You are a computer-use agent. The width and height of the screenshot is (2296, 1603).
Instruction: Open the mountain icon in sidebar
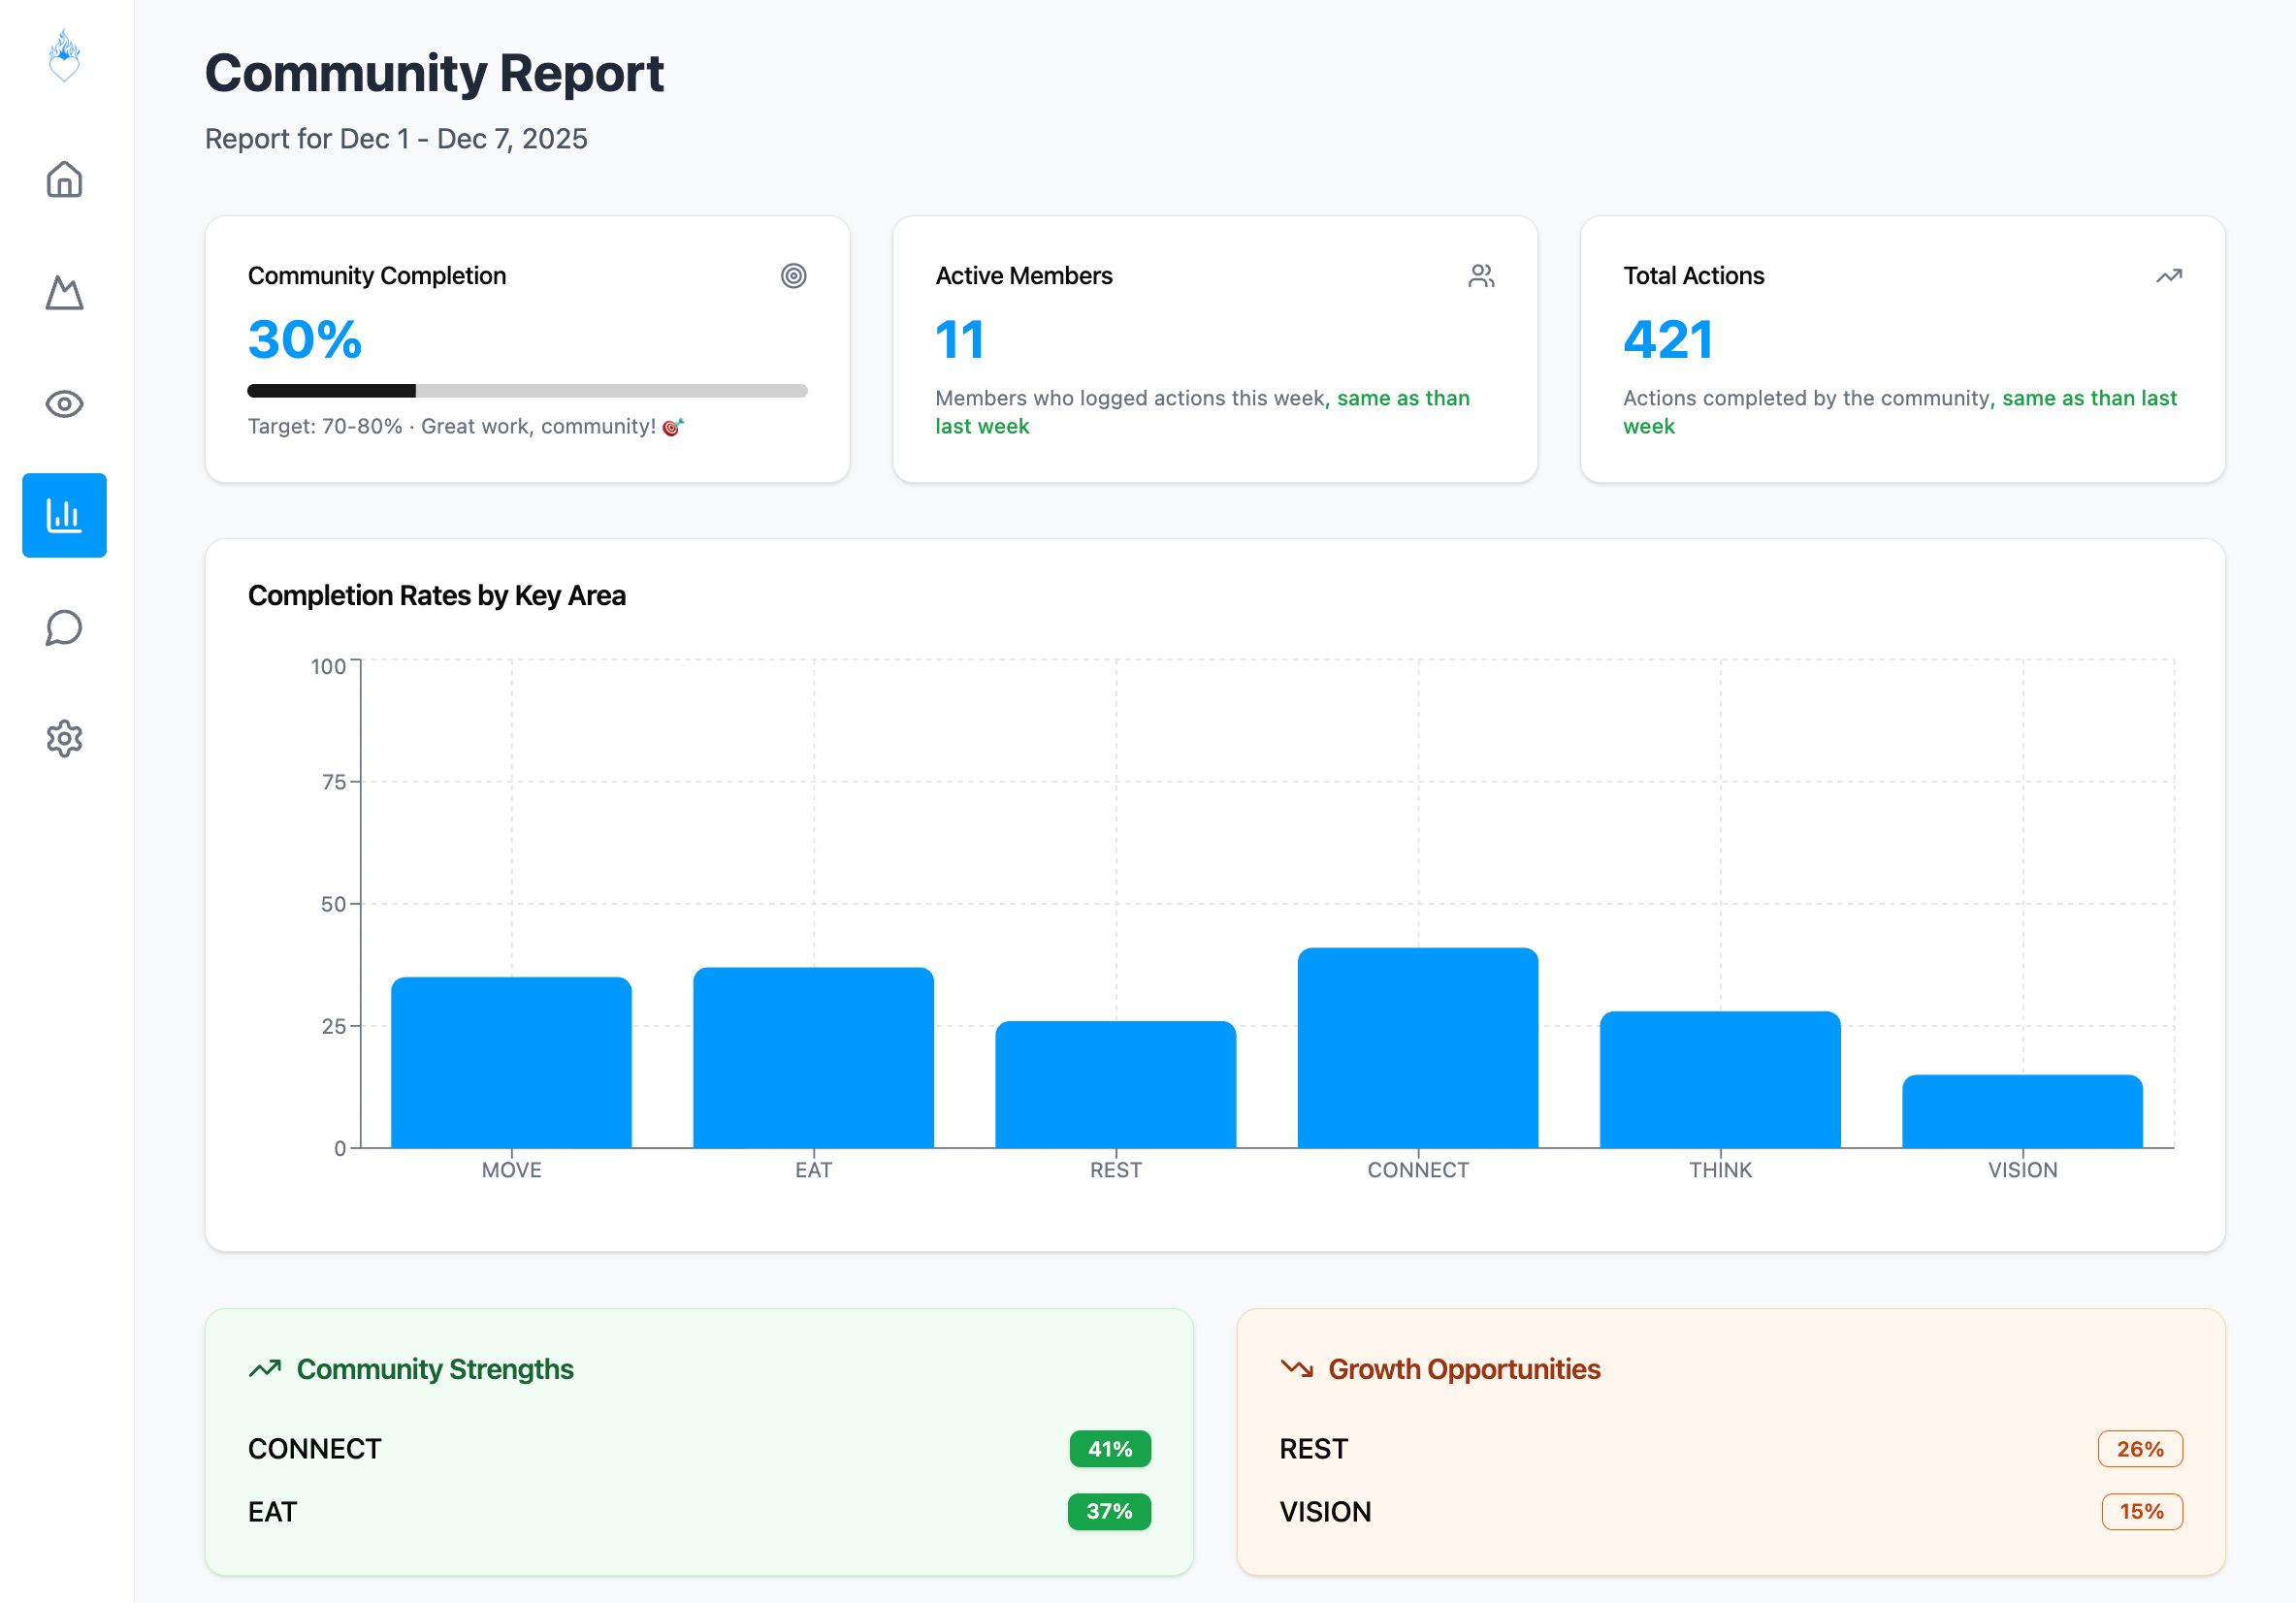pyautogui.click(x=64, y=293)
